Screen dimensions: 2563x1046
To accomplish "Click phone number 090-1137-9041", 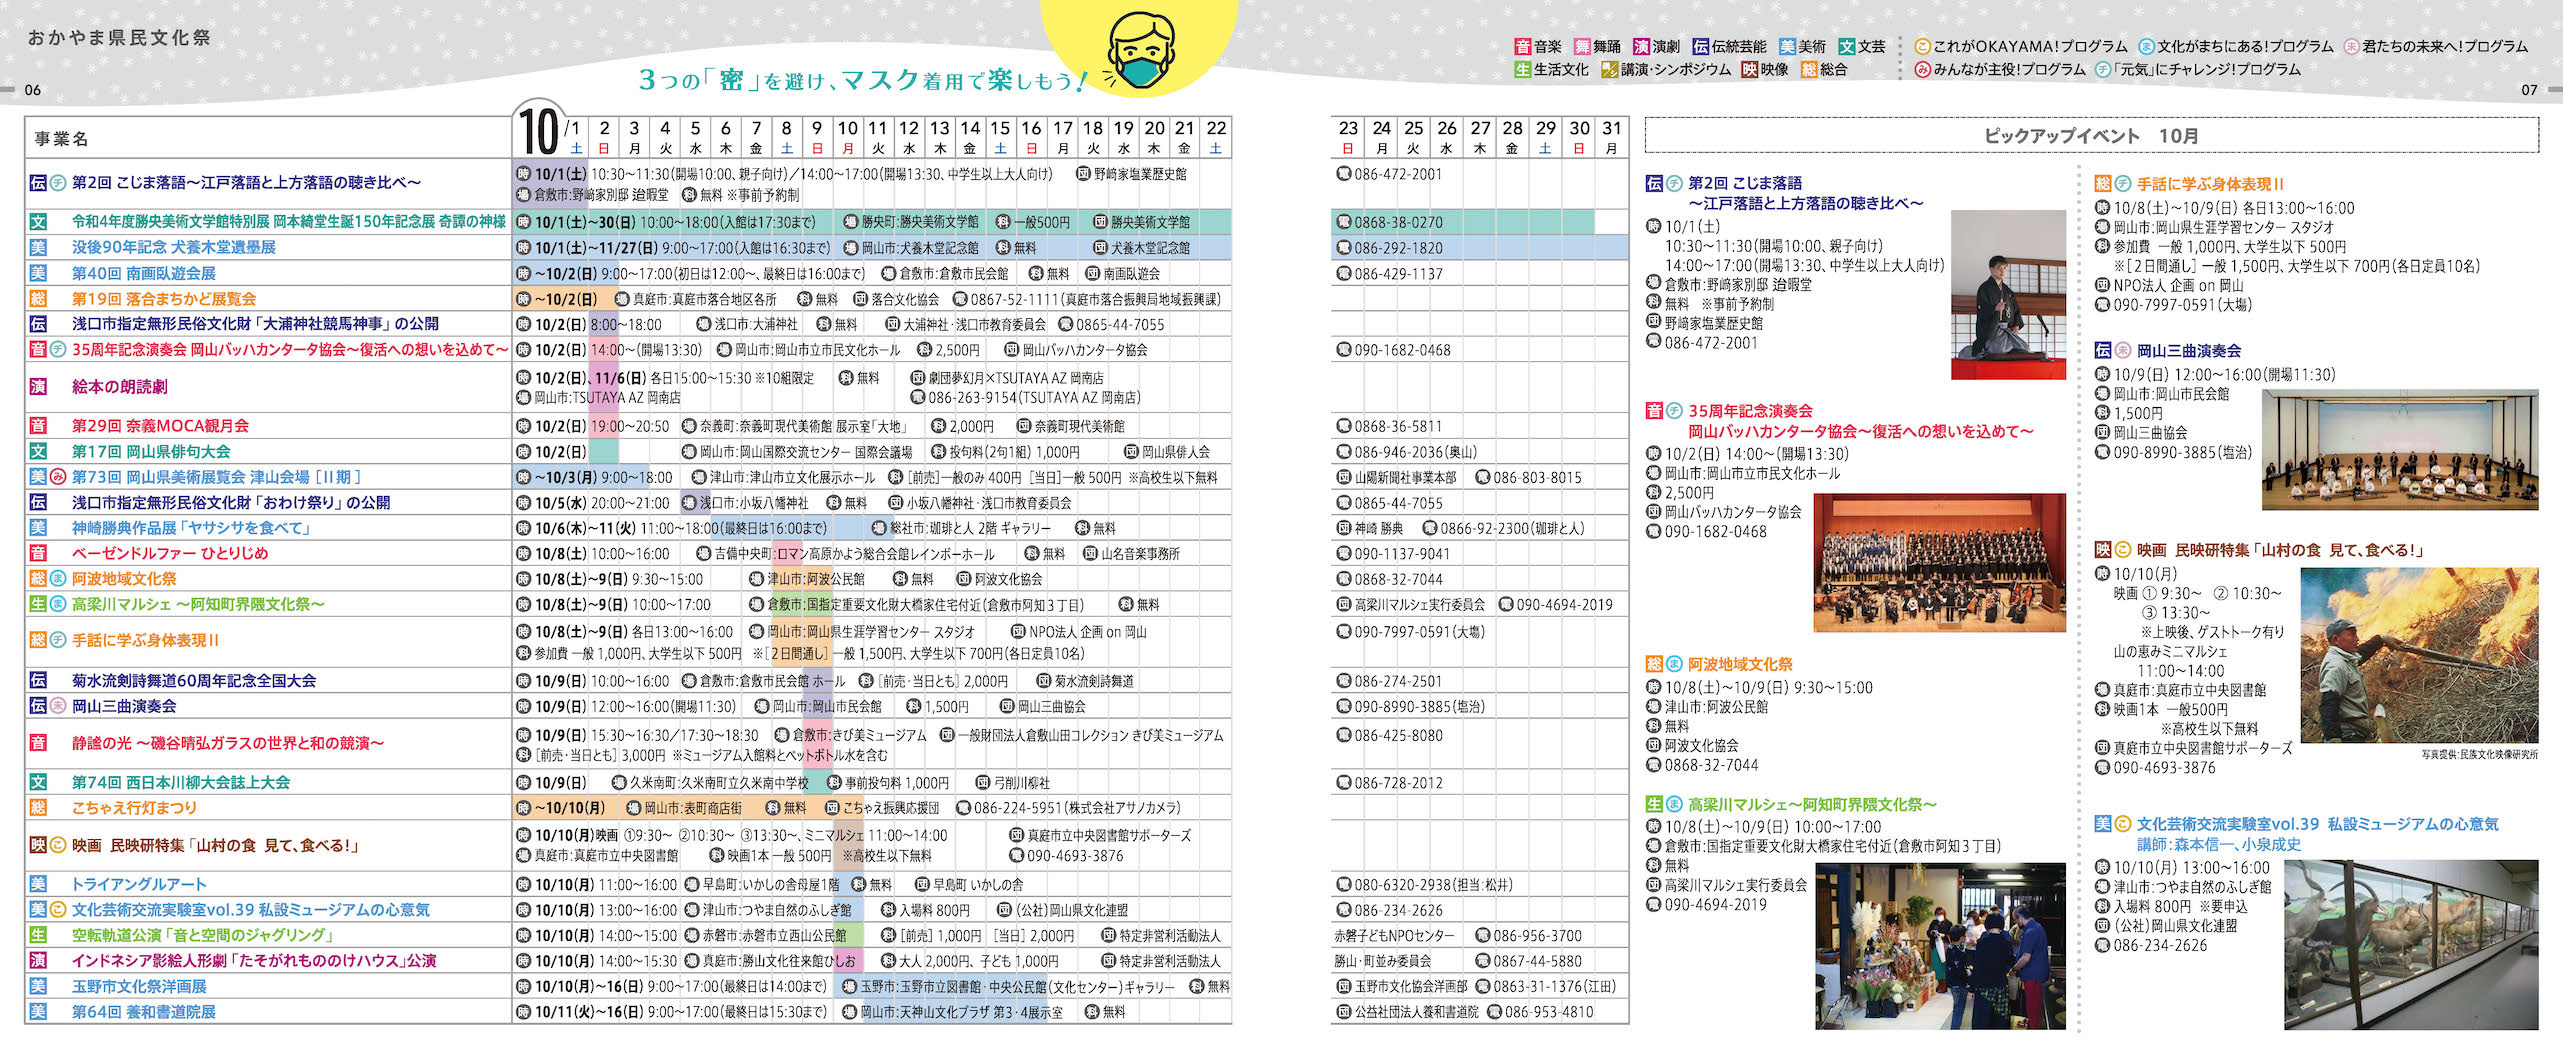I will [1402, 553].
